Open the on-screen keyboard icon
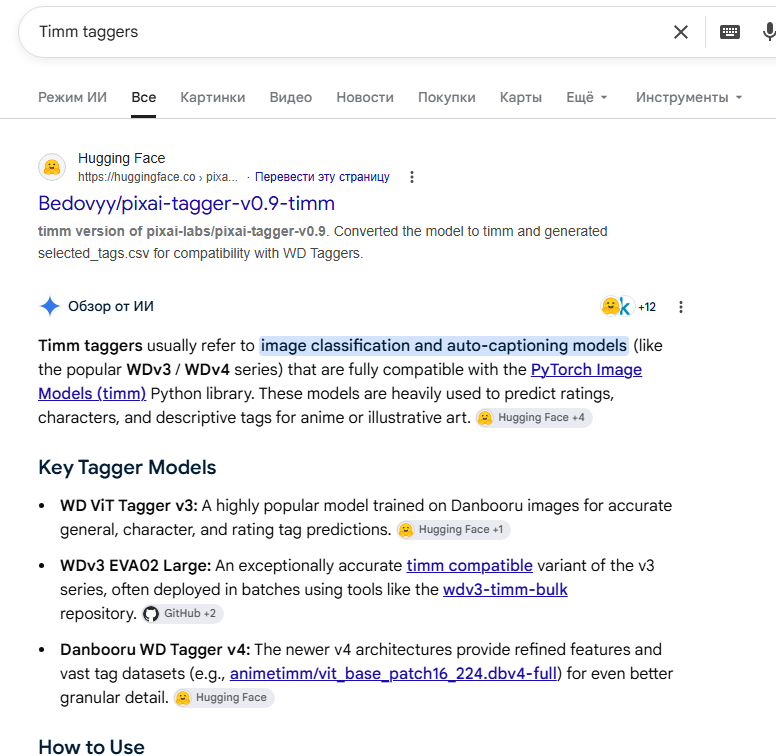The width and height of the screenshot is (776, 756). click(729, 32)
